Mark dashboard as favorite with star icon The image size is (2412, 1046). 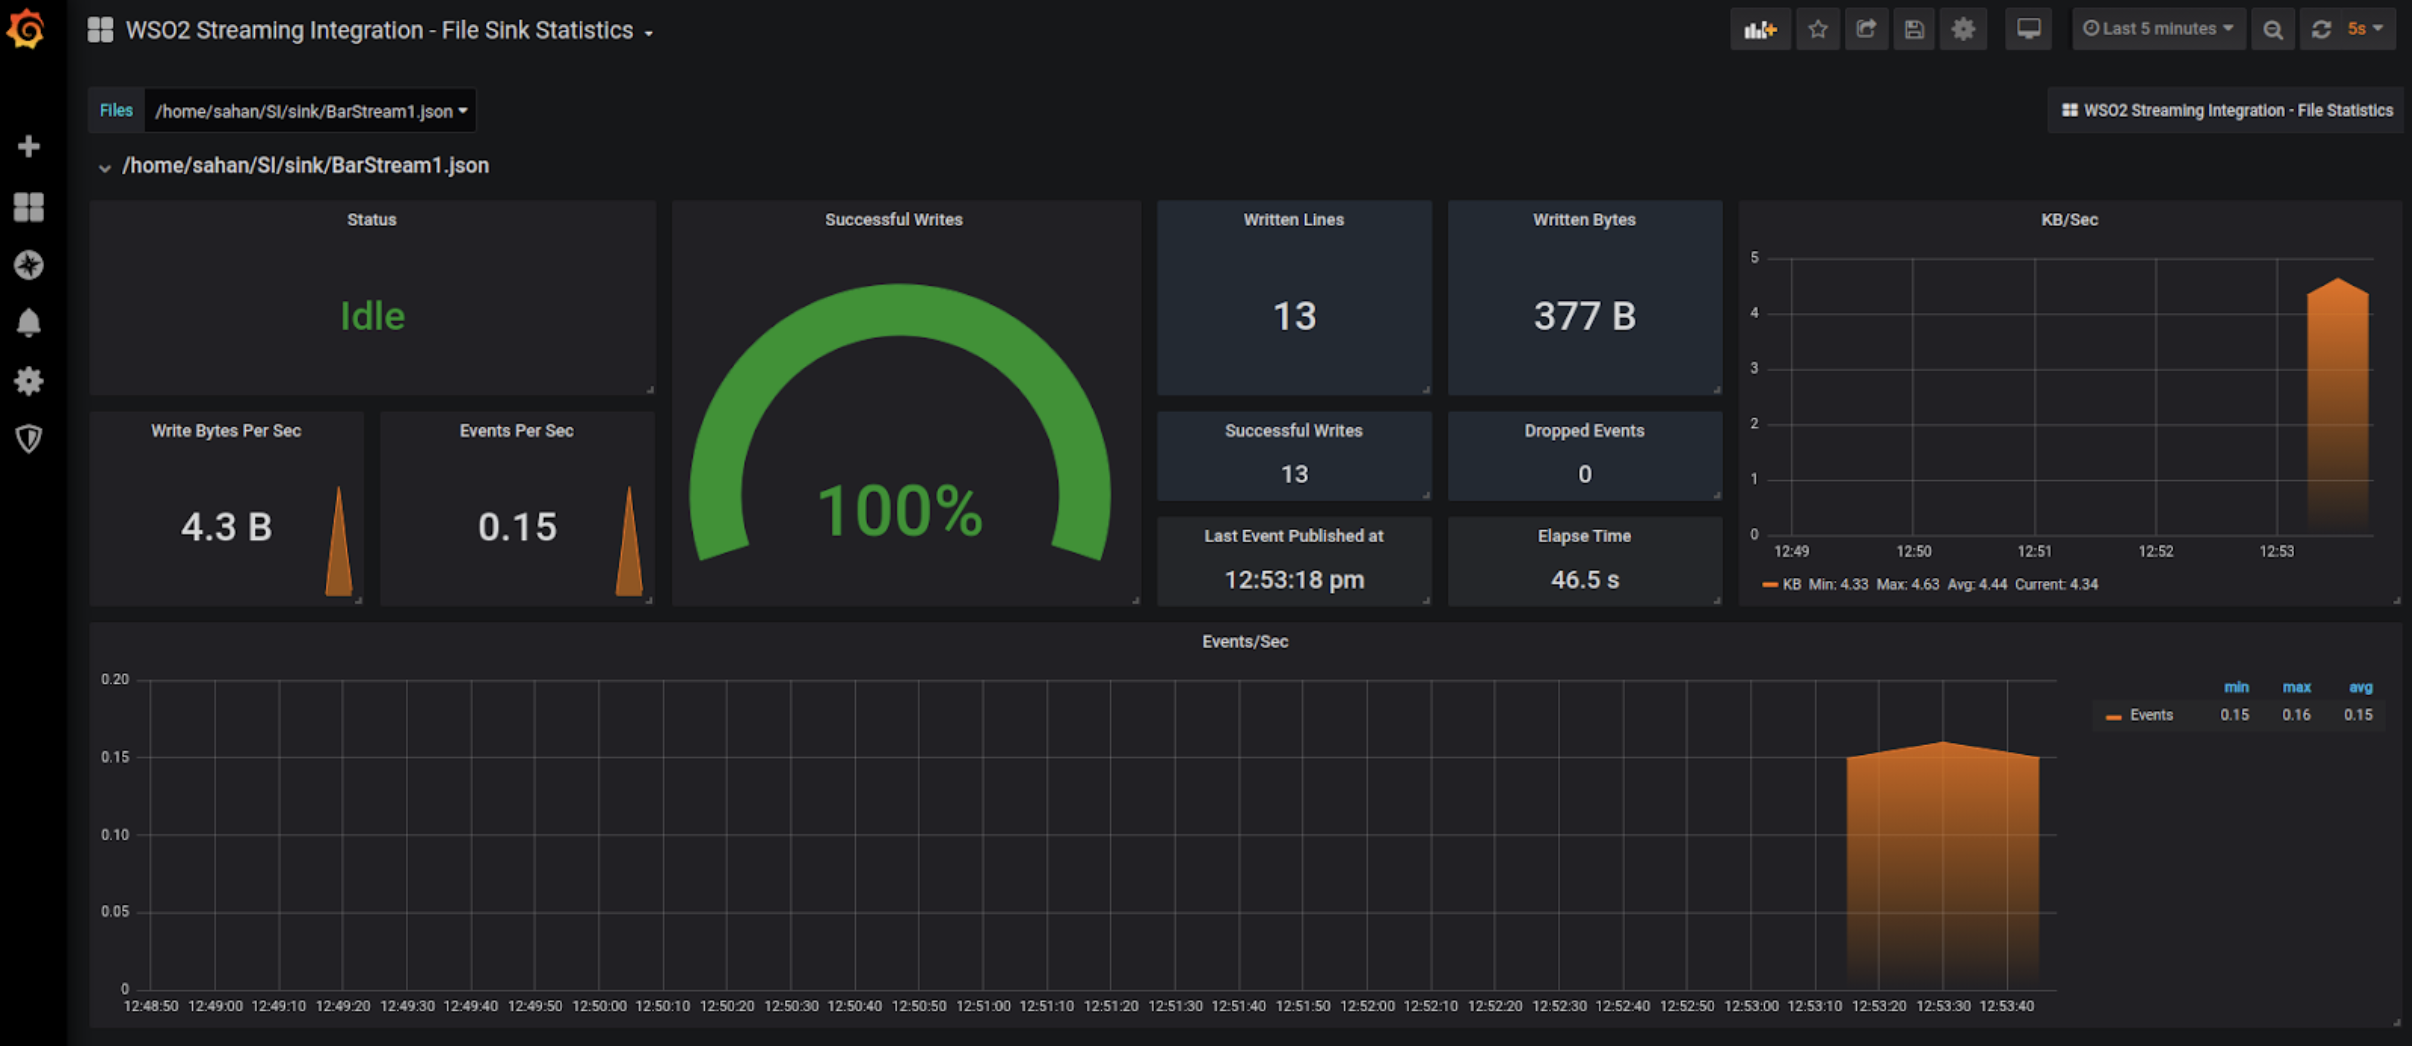click(1818, 29)
